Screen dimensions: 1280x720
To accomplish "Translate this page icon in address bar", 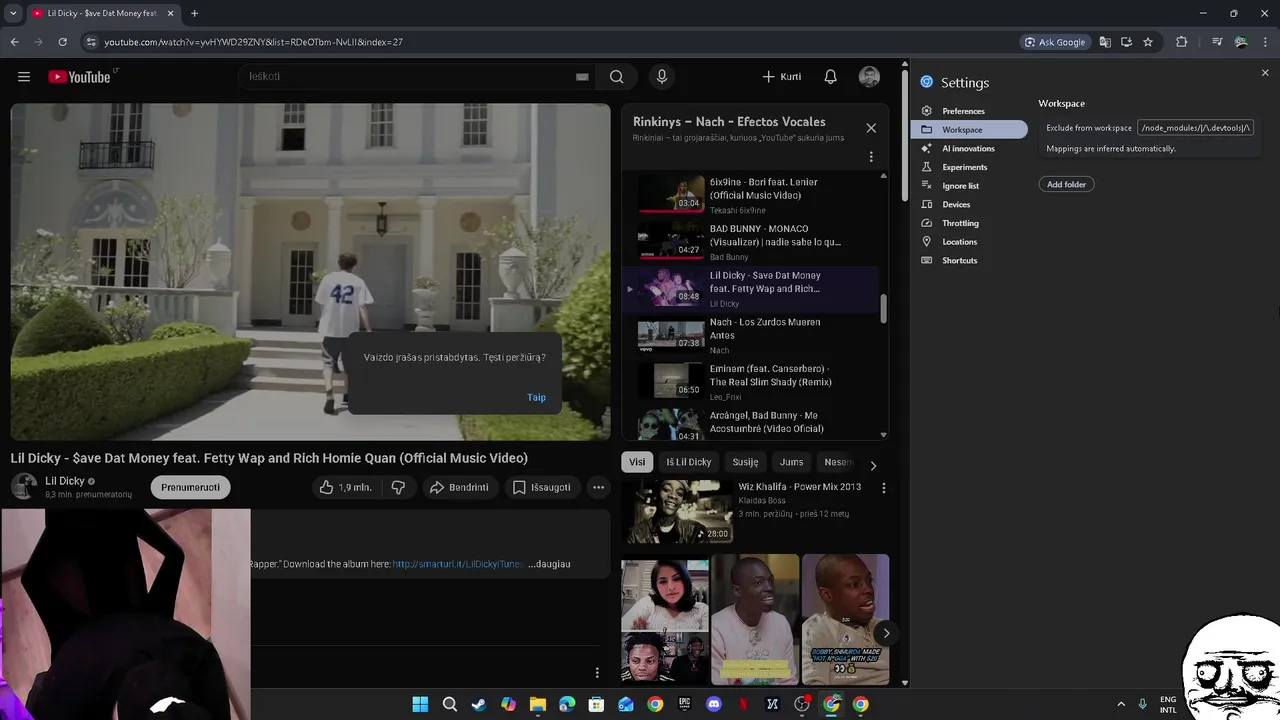I will tap(1105, 42).
